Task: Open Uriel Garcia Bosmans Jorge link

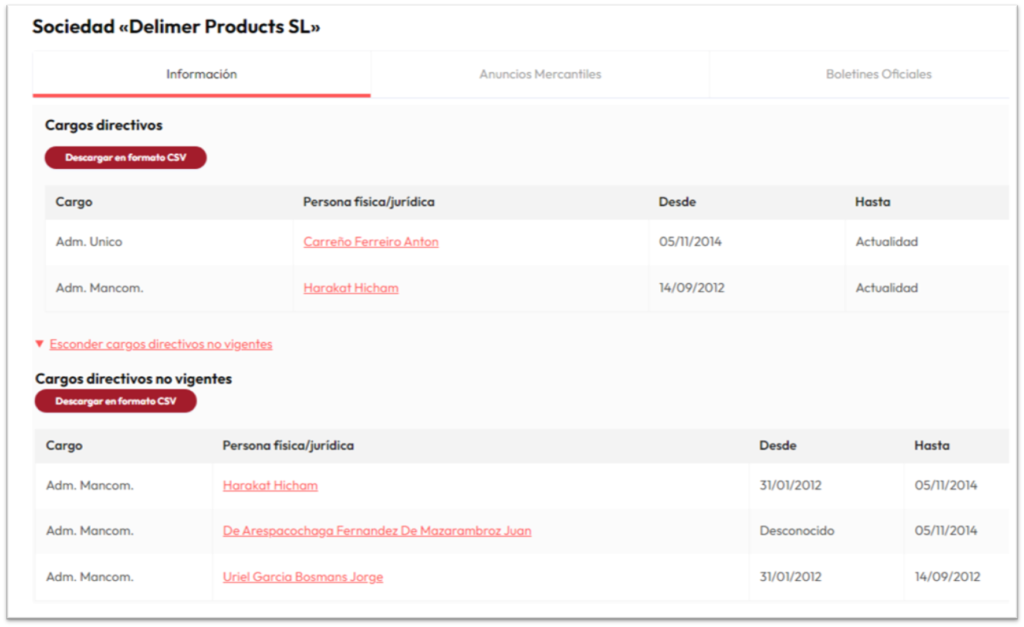Action: tap(303, 577)
